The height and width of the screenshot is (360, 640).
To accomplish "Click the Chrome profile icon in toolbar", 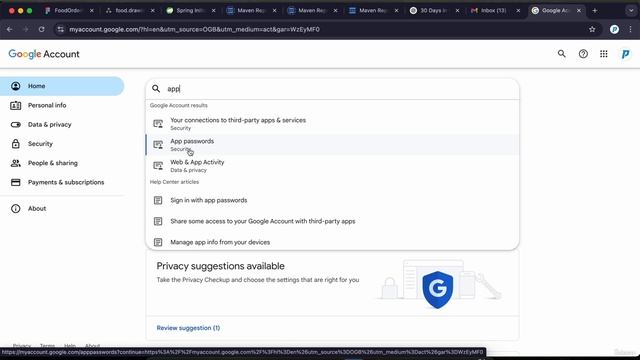I will [614, 29].
